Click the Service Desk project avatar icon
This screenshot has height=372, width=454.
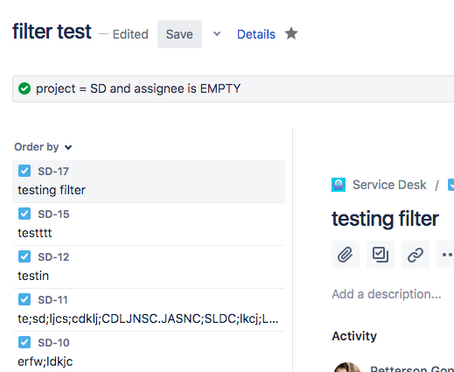click(x=338, y=185)
